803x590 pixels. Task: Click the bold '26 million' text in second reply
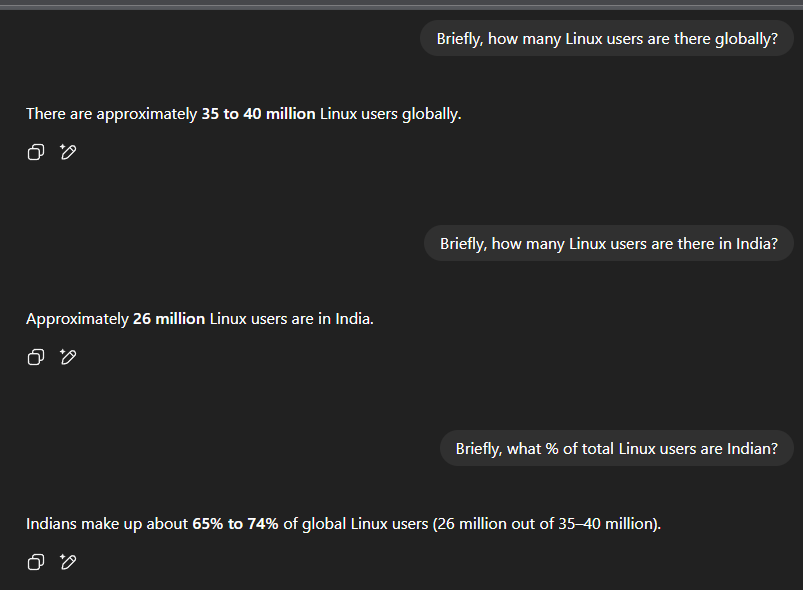[x=169, y=319]
